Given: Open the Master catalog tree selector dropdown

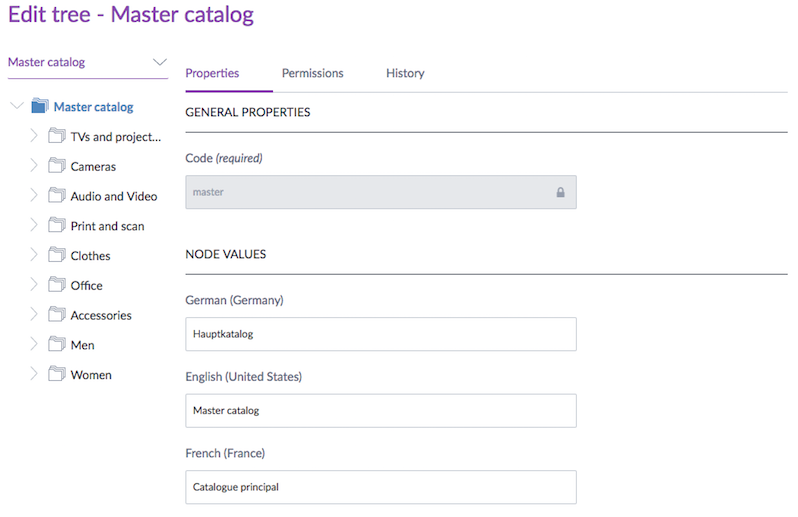Looking at the screenshot, I should 159,62.
